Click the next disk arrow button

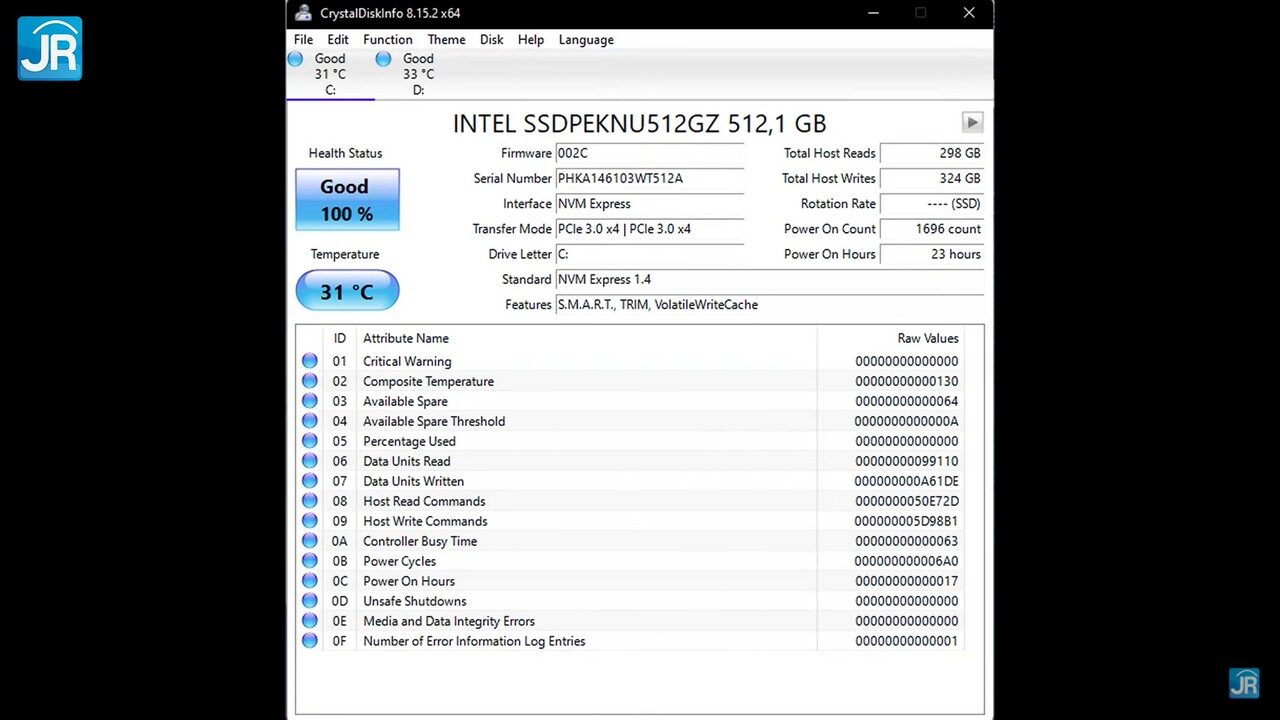click(x=972, y=122)
